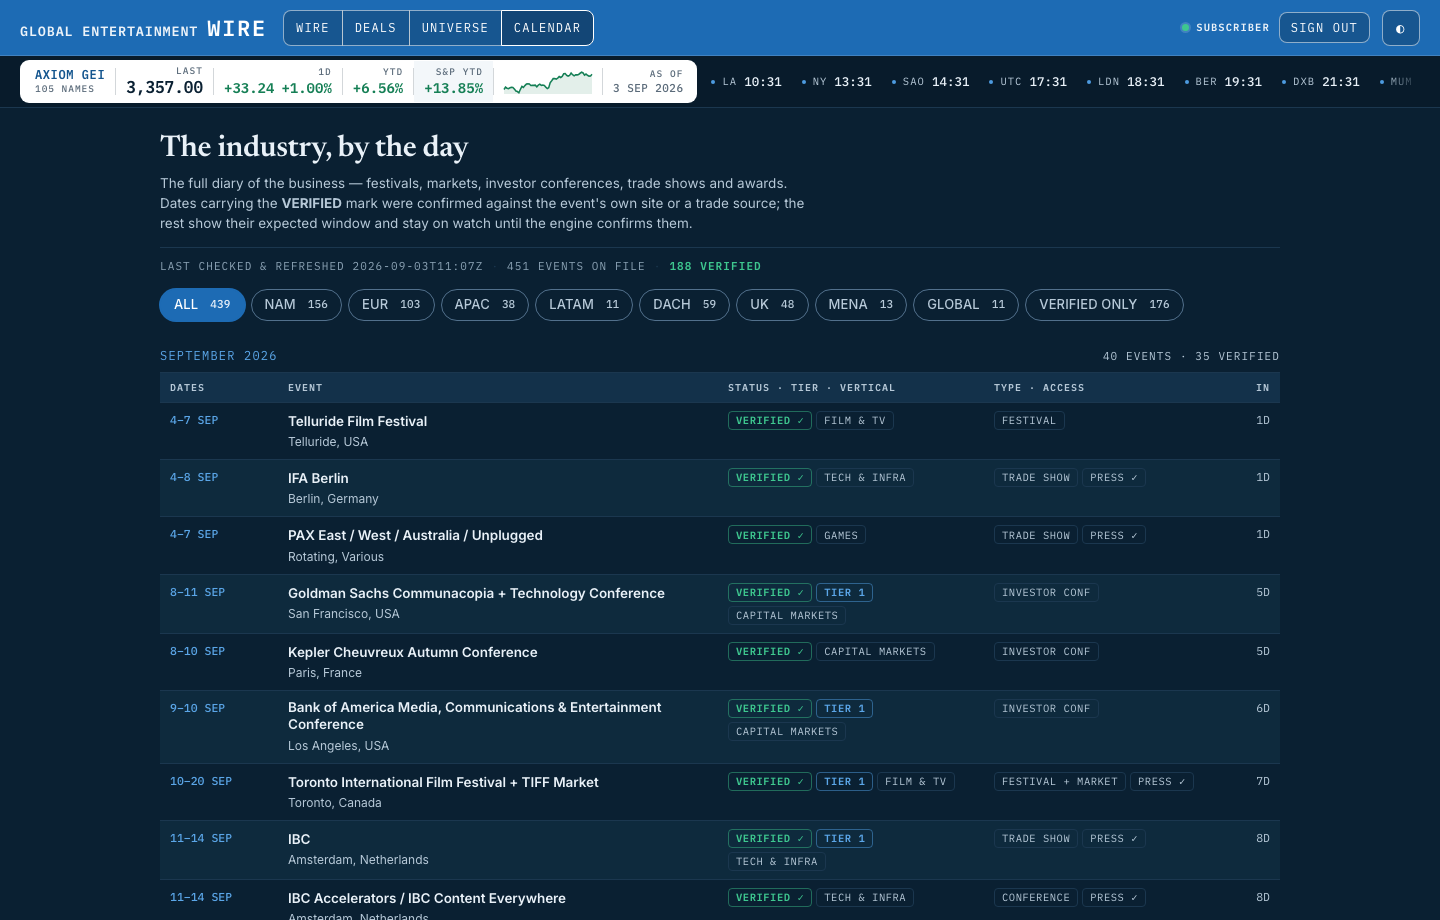This screenshot has width=1440, height=920.
Task: Click the GAMES vertical tag
Action: pyautogui.click(x=841, y=536)
